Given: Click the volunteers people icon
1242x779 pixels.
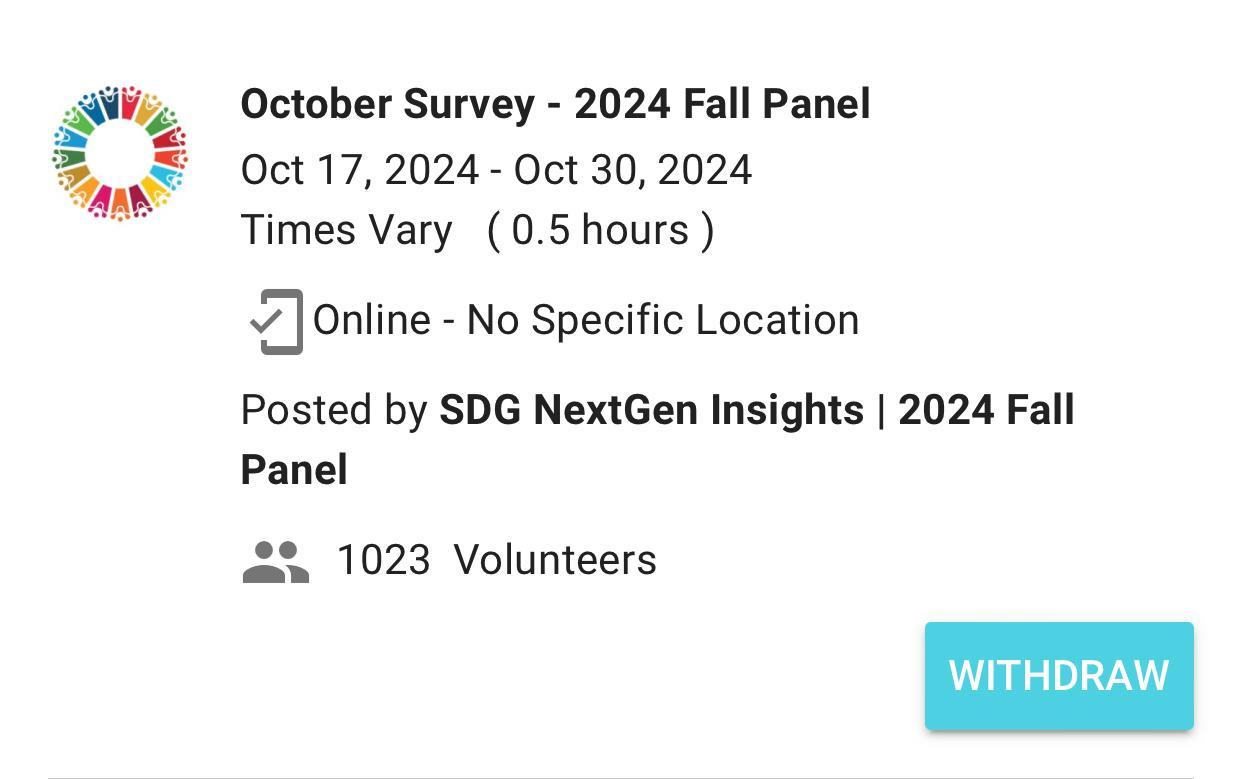Looking at the screenshot, I should point(275,561).
